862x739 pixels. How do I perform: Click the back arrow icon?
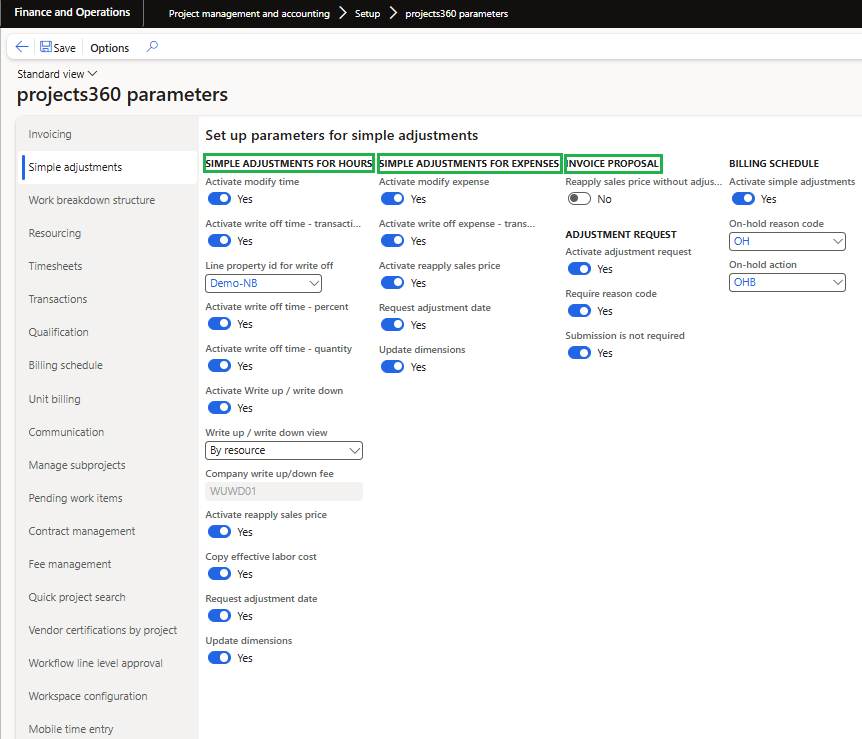click(x=22, y=47)
